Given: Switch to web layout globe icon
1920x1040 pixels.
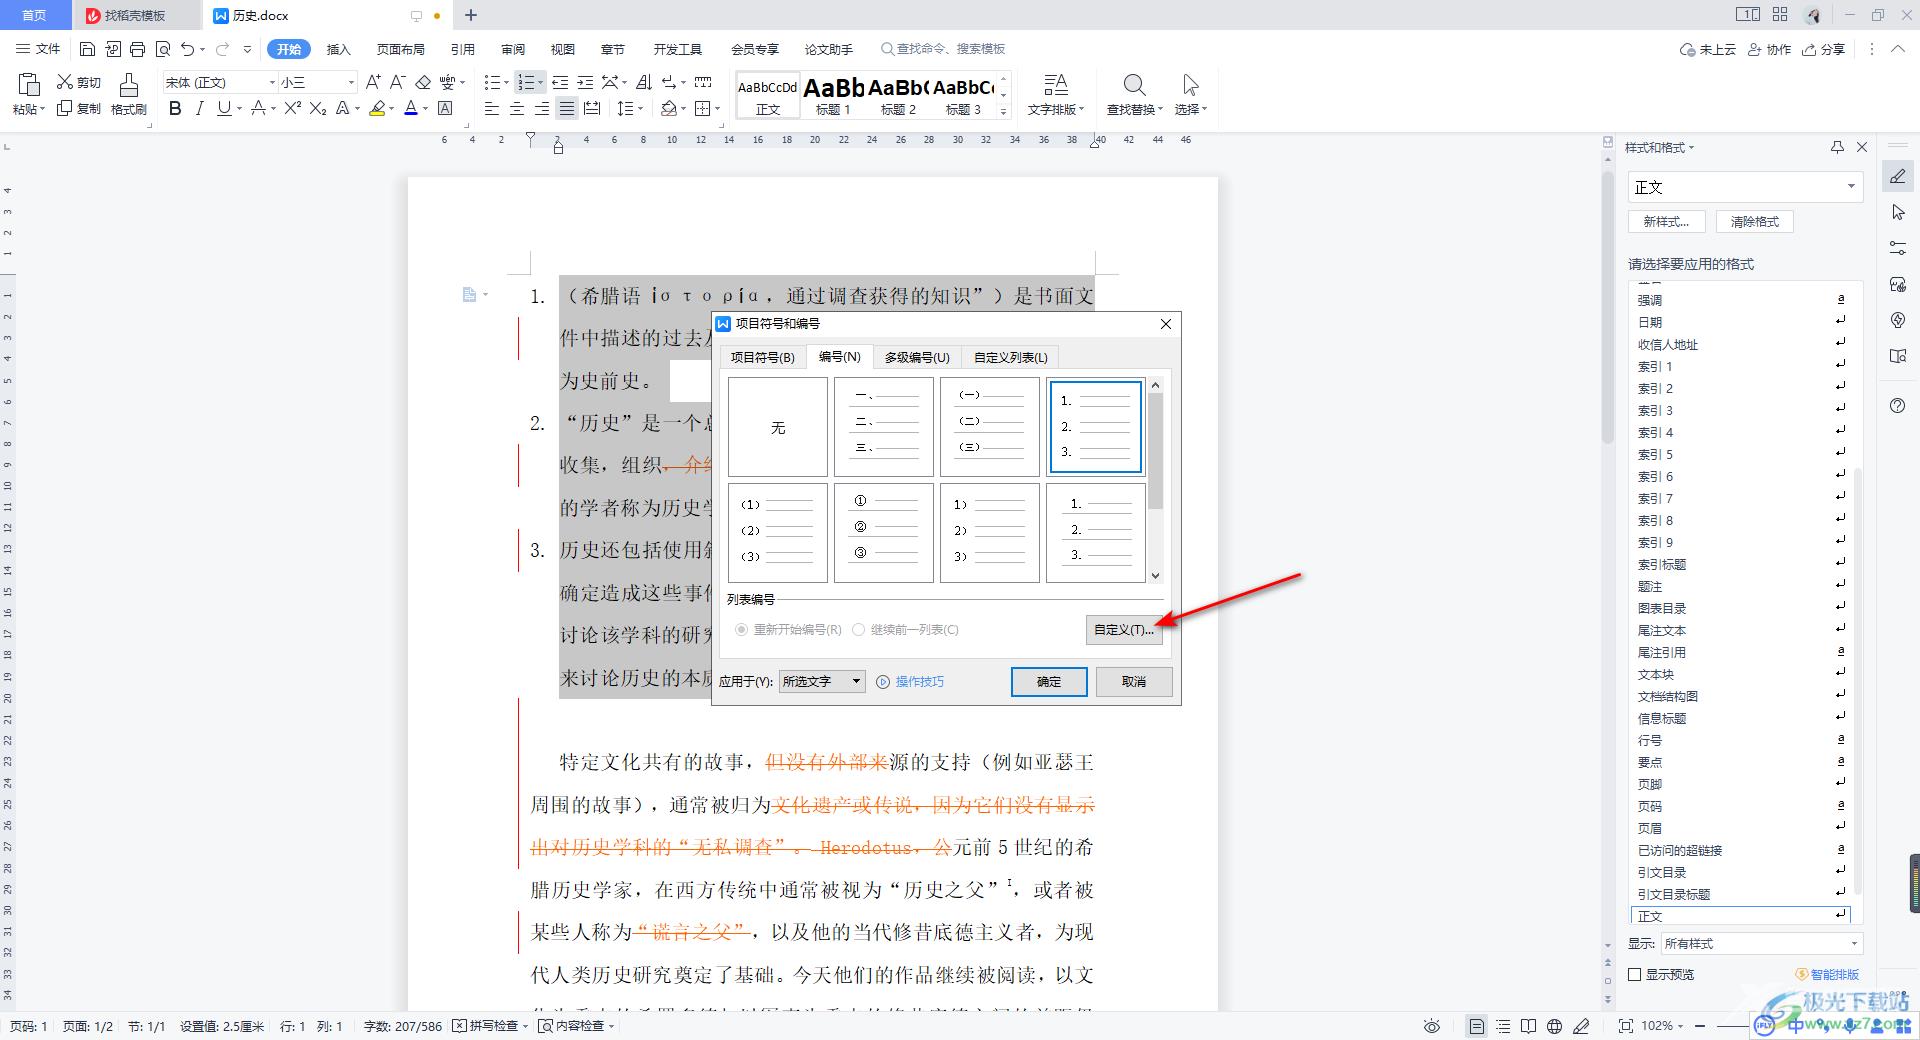Looking at the screenshot, I should (1554, 1026).
